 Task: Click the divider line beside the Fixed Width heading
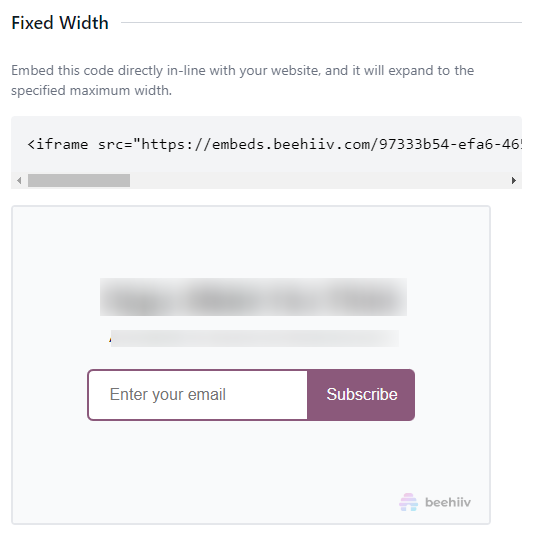(321, 23)
